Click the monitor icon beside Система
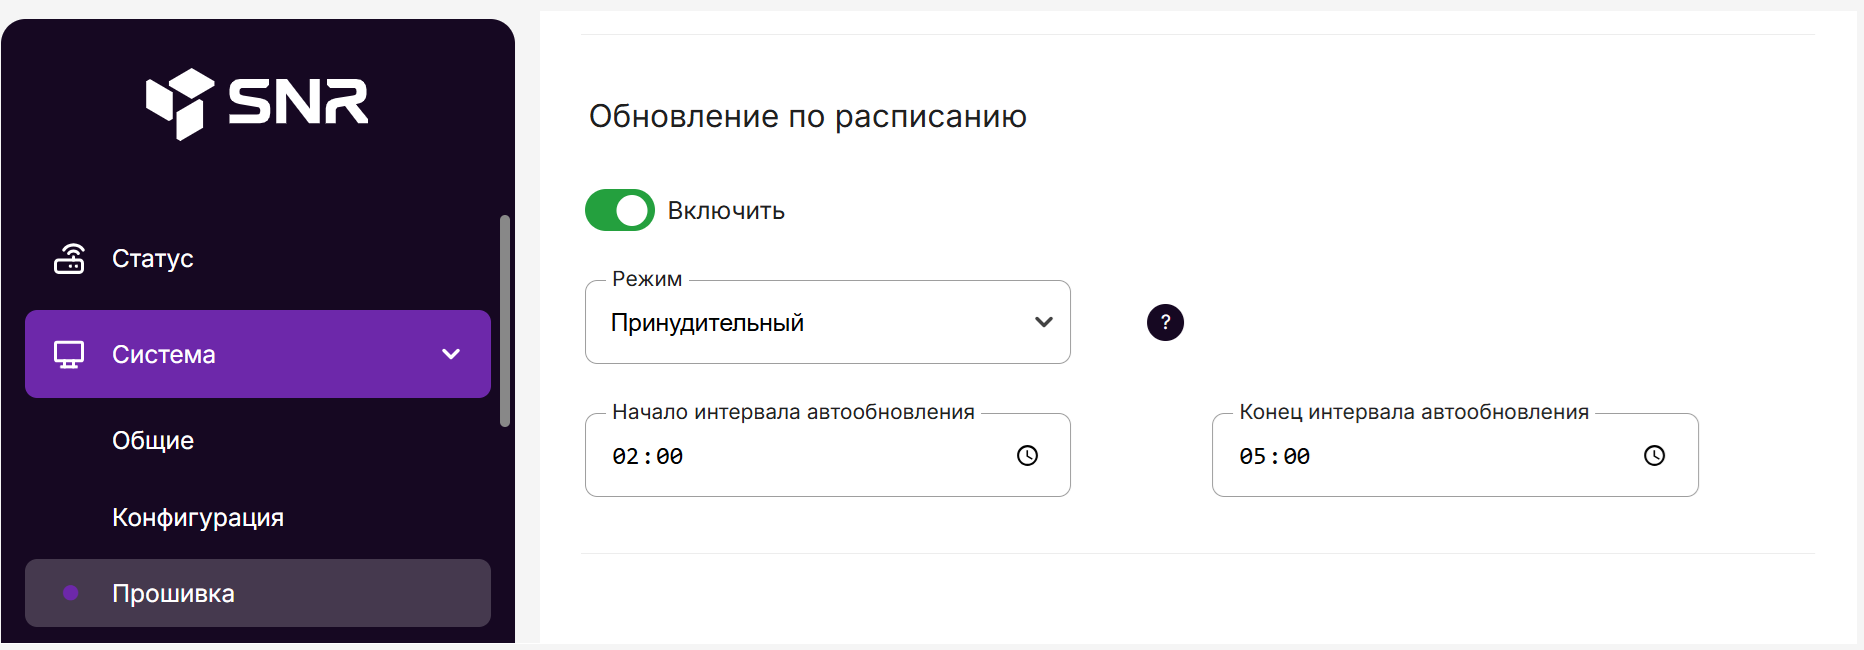Image resolution: width=1864 pixels, height=650 pixels. pos(69,354)
